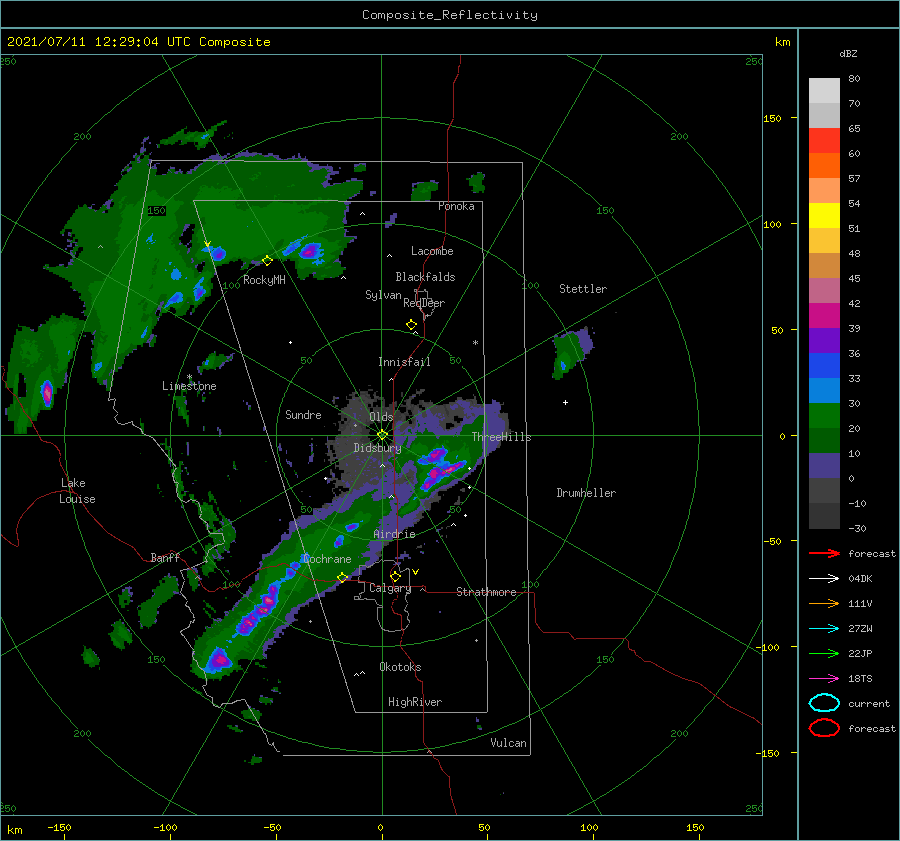
Task: Click the Didsbury label
Action: click(x=377, y=448)
